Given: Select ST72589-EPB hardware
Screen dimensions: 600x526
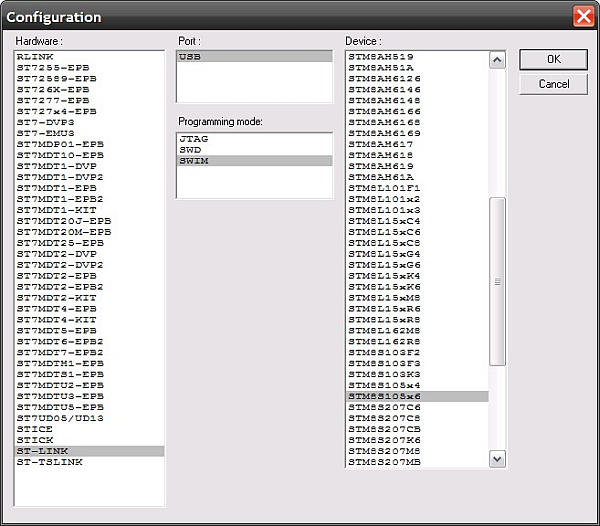Looking at the screenshot, I should tap(90, 78).
